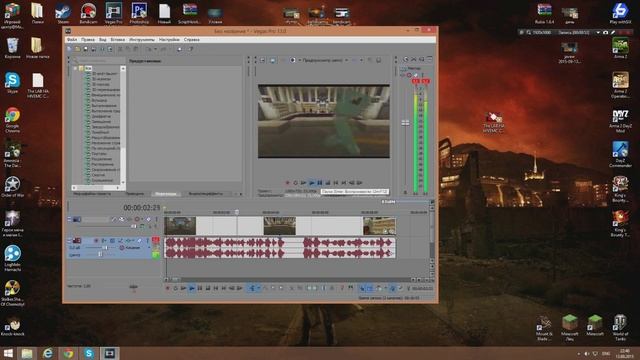Screen dimensions: 640x360
Task: Arm the audio track for recording
Action: pos(97,241)
